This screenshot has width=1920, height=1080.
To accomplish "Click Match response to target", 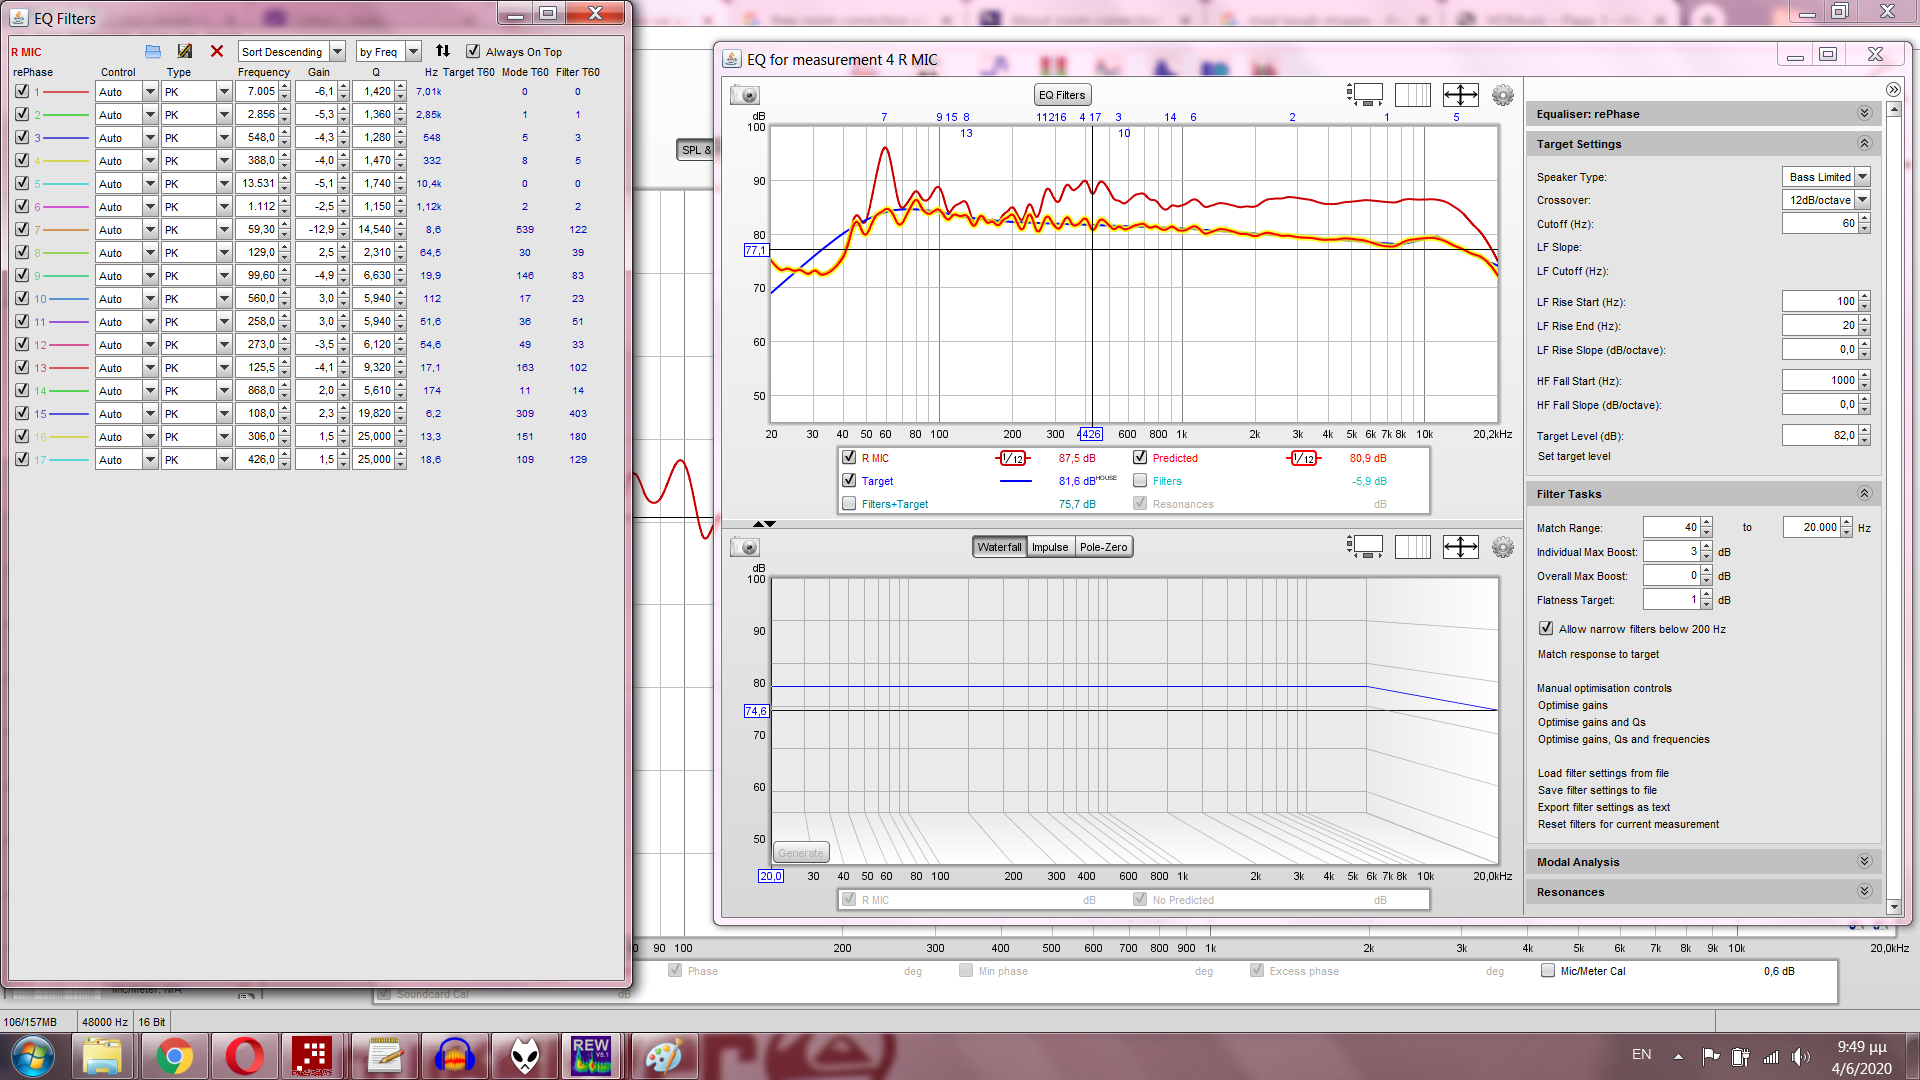I will click(1597, 654).
